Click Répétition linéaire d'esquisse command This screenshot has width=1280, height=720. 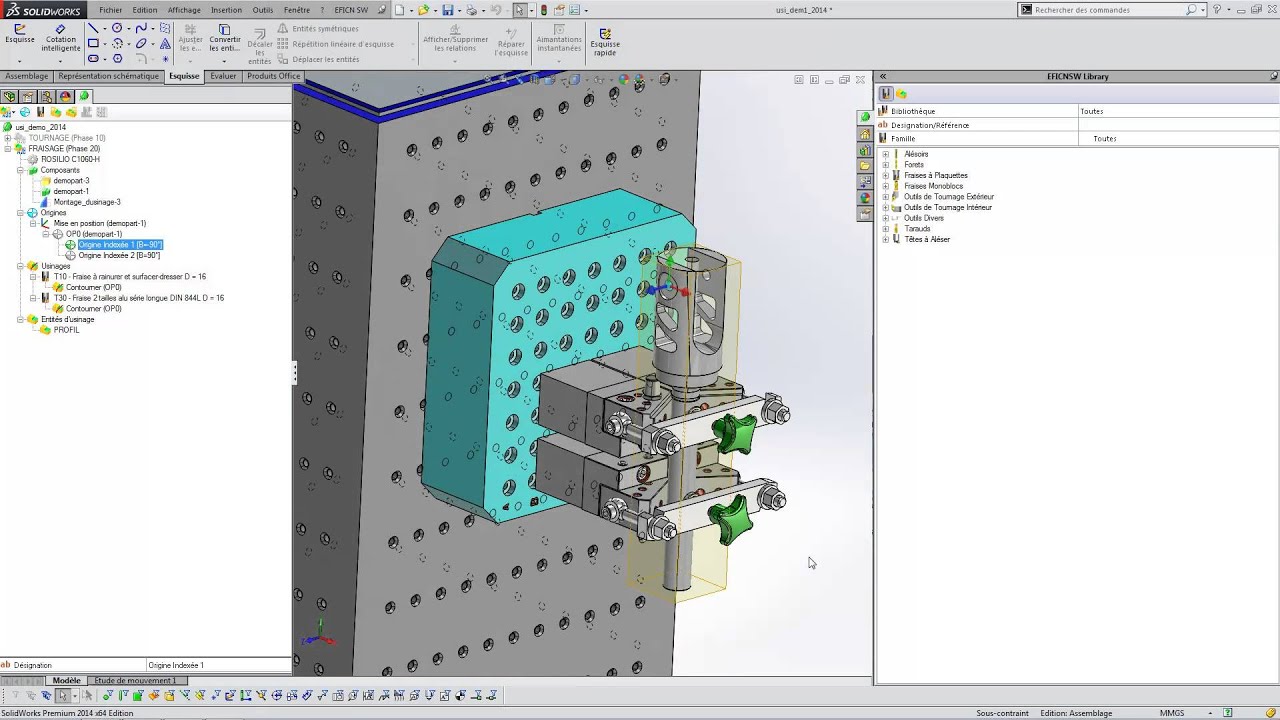click(335, 44)
